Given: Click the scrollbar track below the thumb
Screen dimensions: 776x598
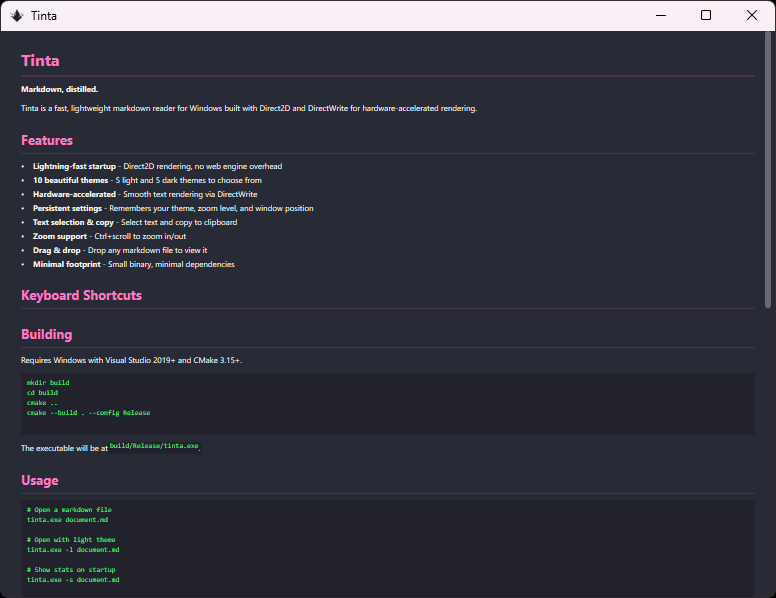Looking at the screenshot, I should (x=769, y=450).
